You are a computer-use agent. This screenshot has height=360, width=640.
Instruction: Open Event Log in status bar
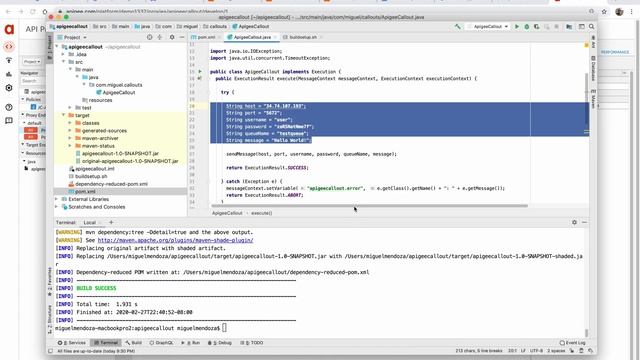tap(572, 343)
